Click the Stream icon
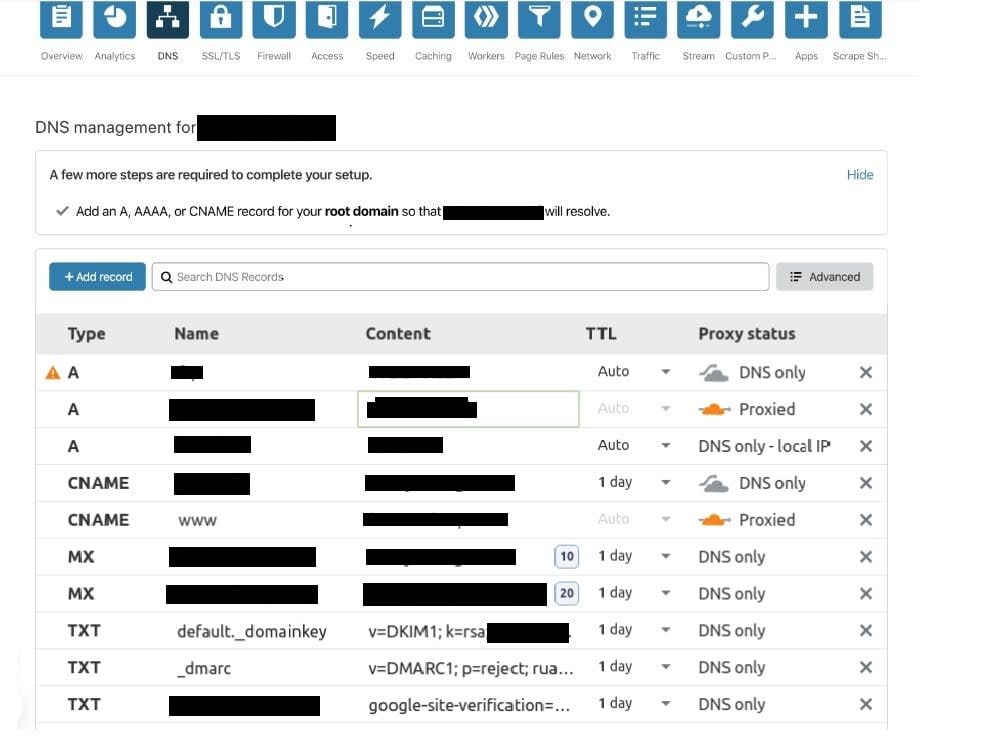 pyautogui.click(x=698, y=18)
